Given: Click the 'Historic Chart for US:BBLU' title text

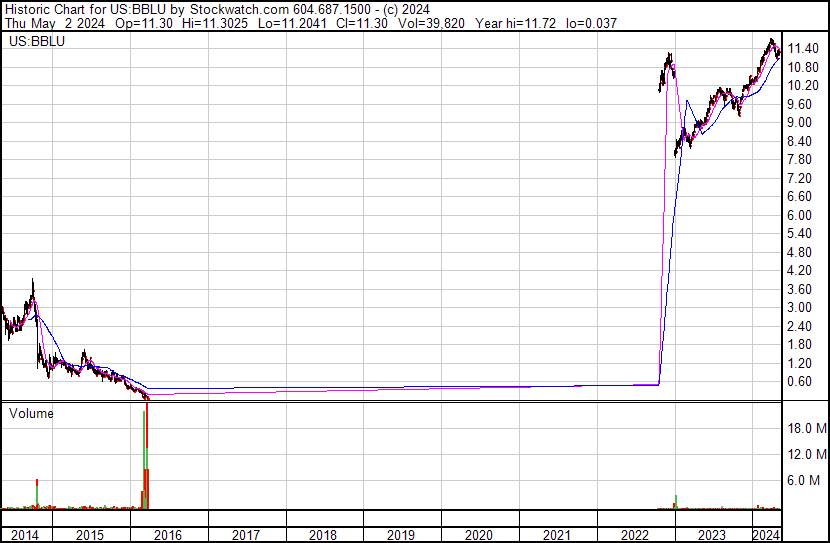Looking at the screenshot, I should pyautogui.click(x=86, y=10).
